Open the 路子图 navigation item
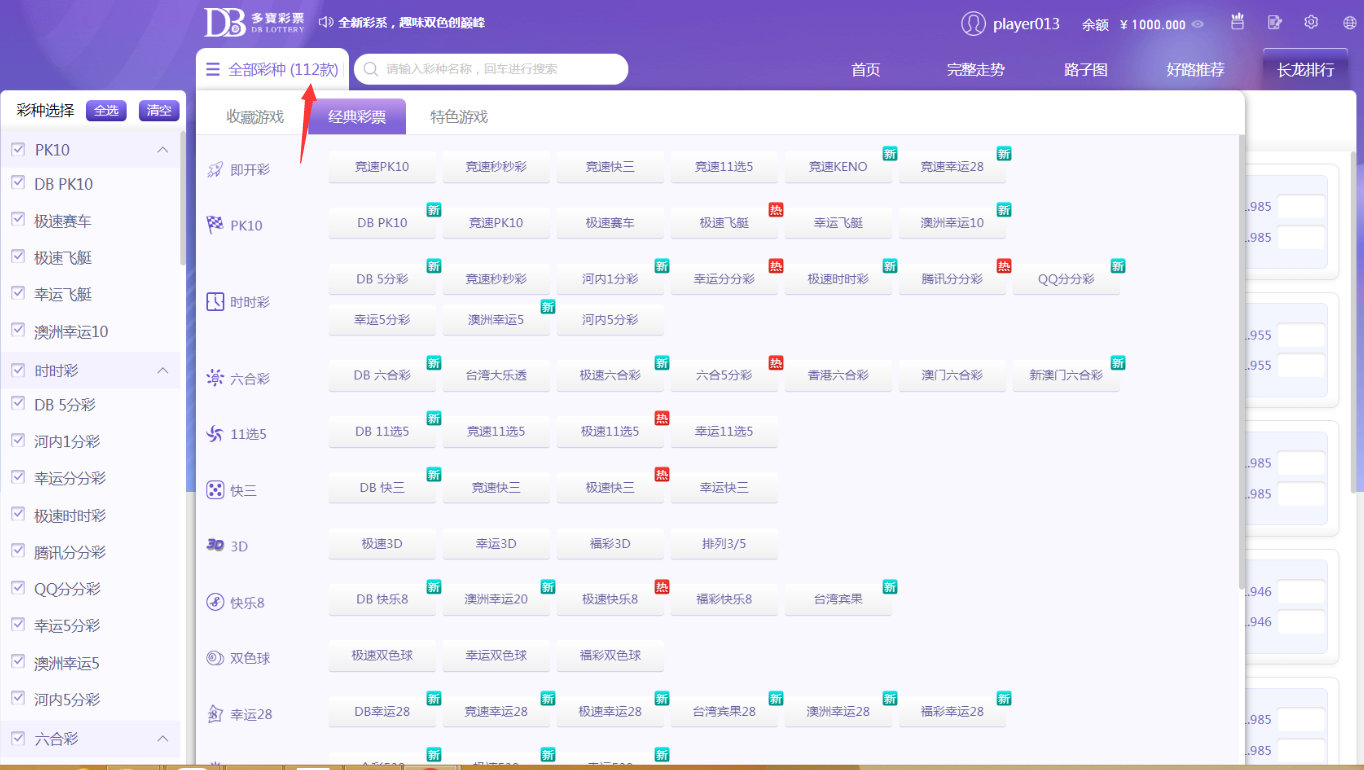The image size is (1364, 770). [1085, 70]
